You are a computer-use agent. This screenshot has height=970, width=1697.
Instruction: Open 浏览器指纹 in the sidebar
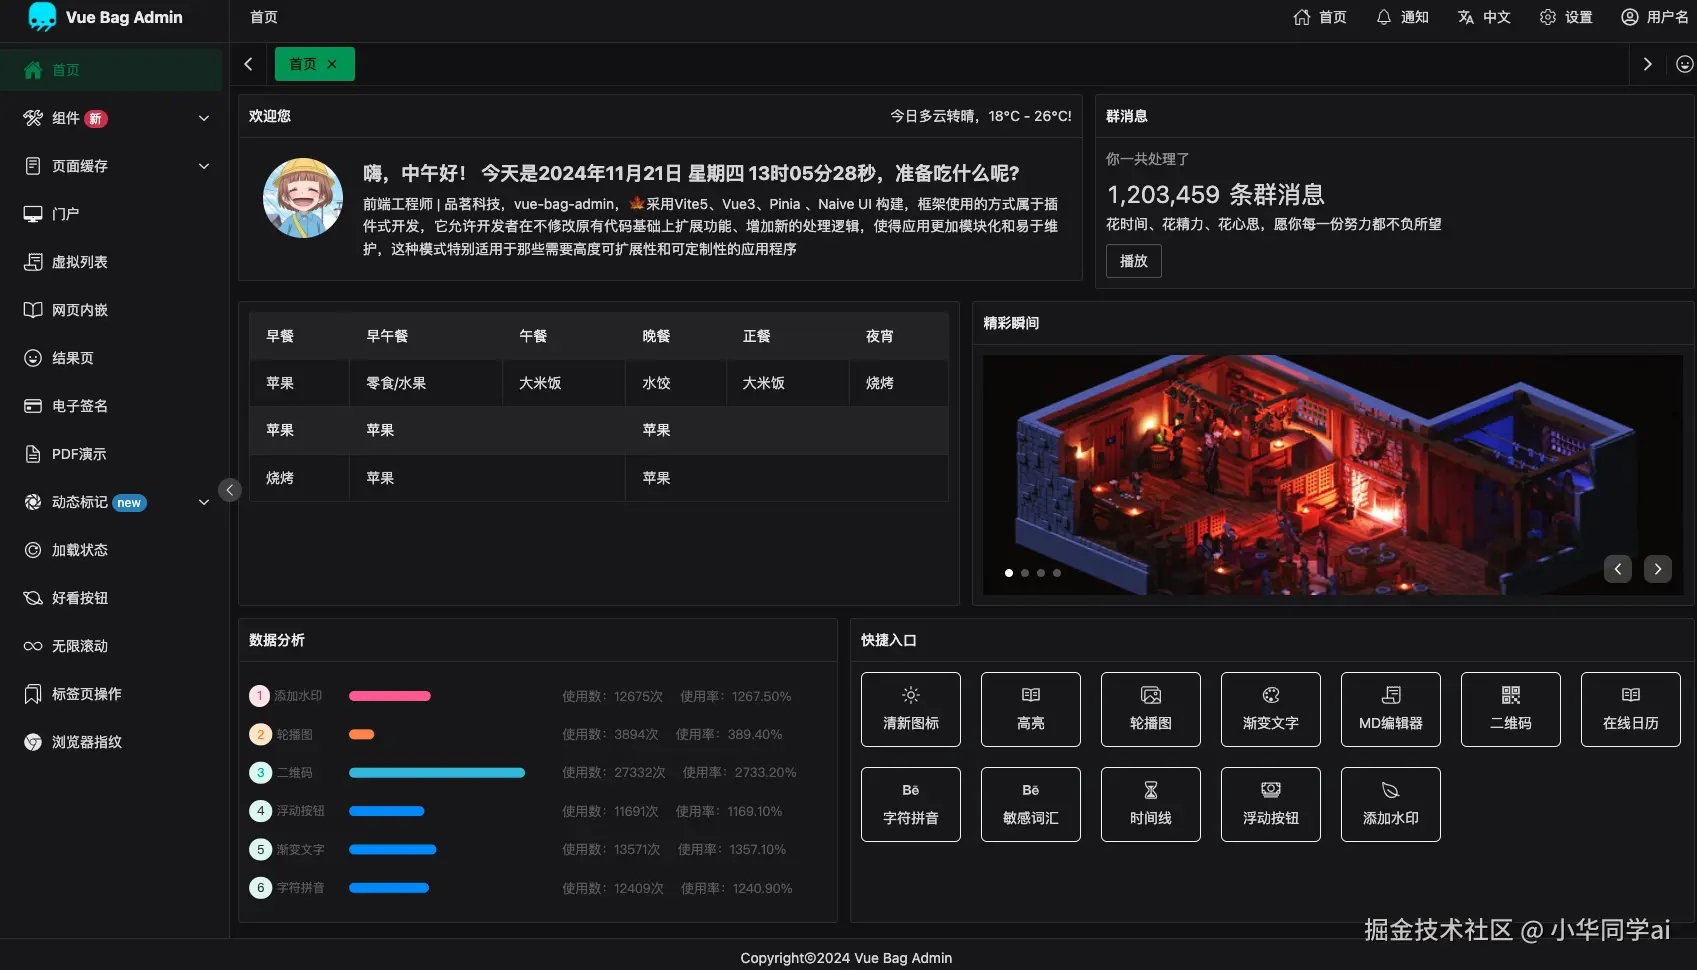click(x=111, y=742)
